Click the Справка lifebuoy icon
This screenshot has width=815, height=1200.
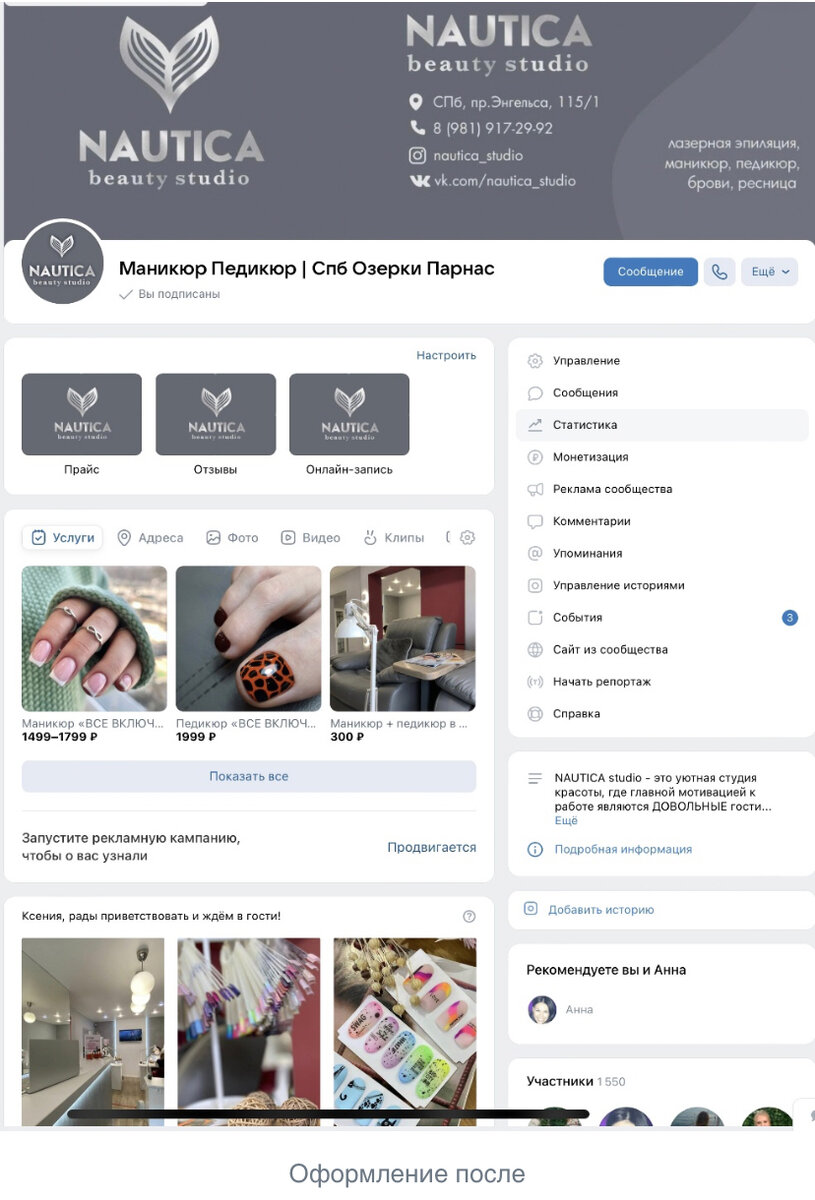(535, 713)
